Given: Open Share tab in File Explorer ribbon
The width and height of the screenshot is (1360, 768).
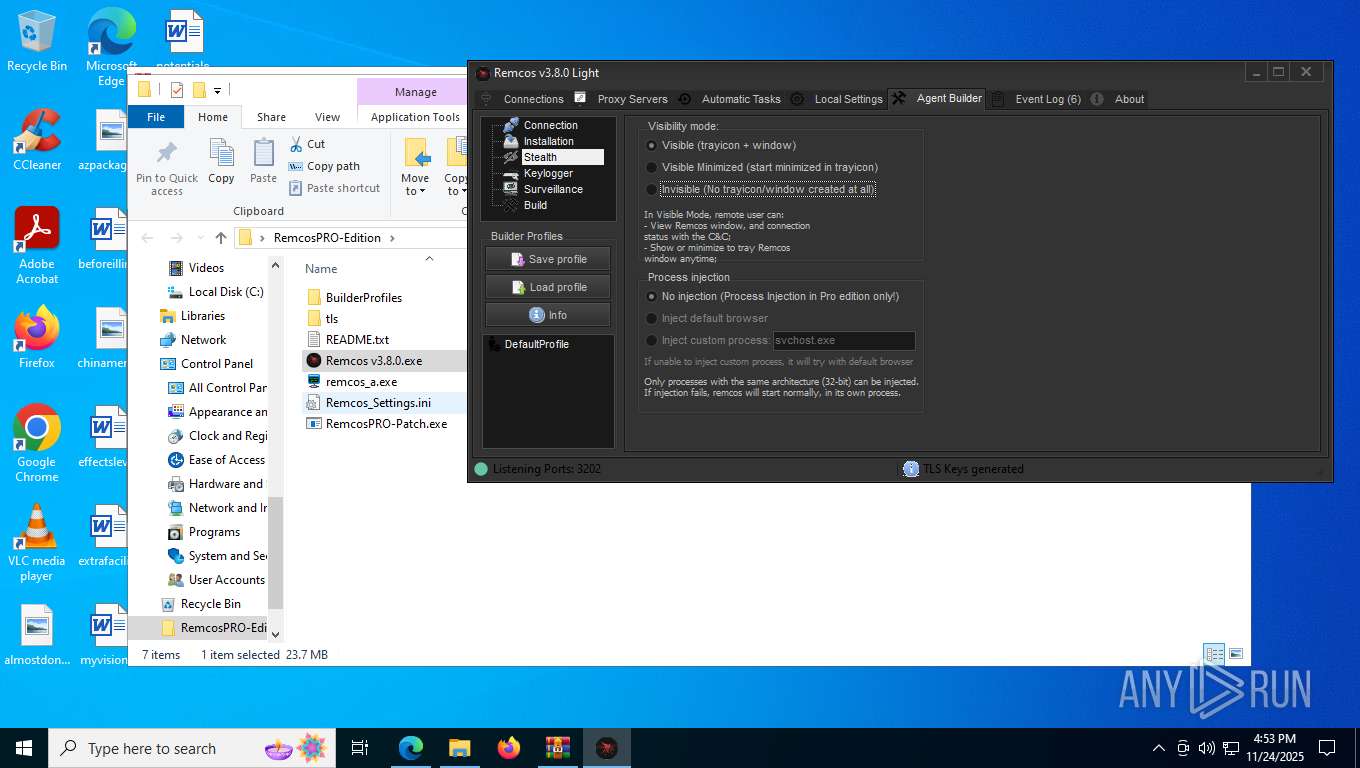Looking at the screenshot, I should point(271,117).
